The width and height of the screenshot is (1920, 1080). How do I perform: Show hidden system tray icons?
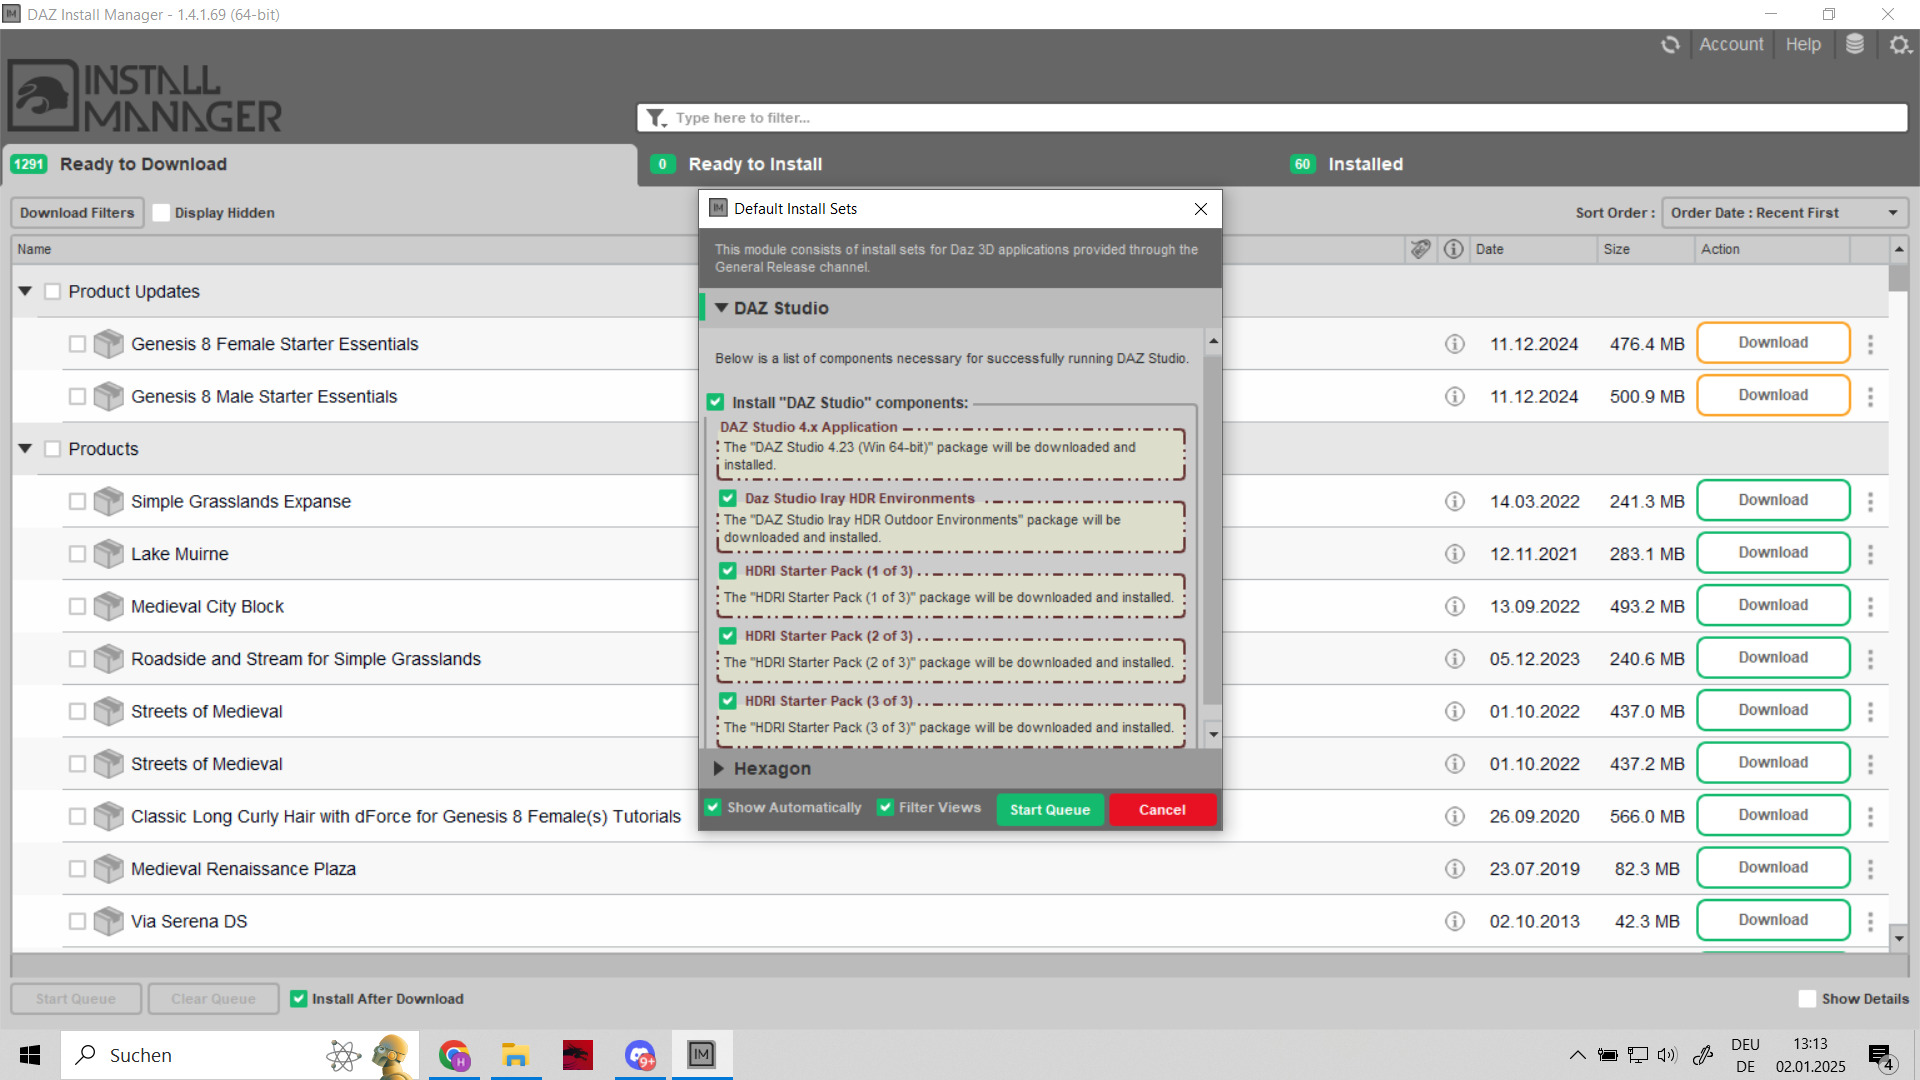pos(1577,1055)
